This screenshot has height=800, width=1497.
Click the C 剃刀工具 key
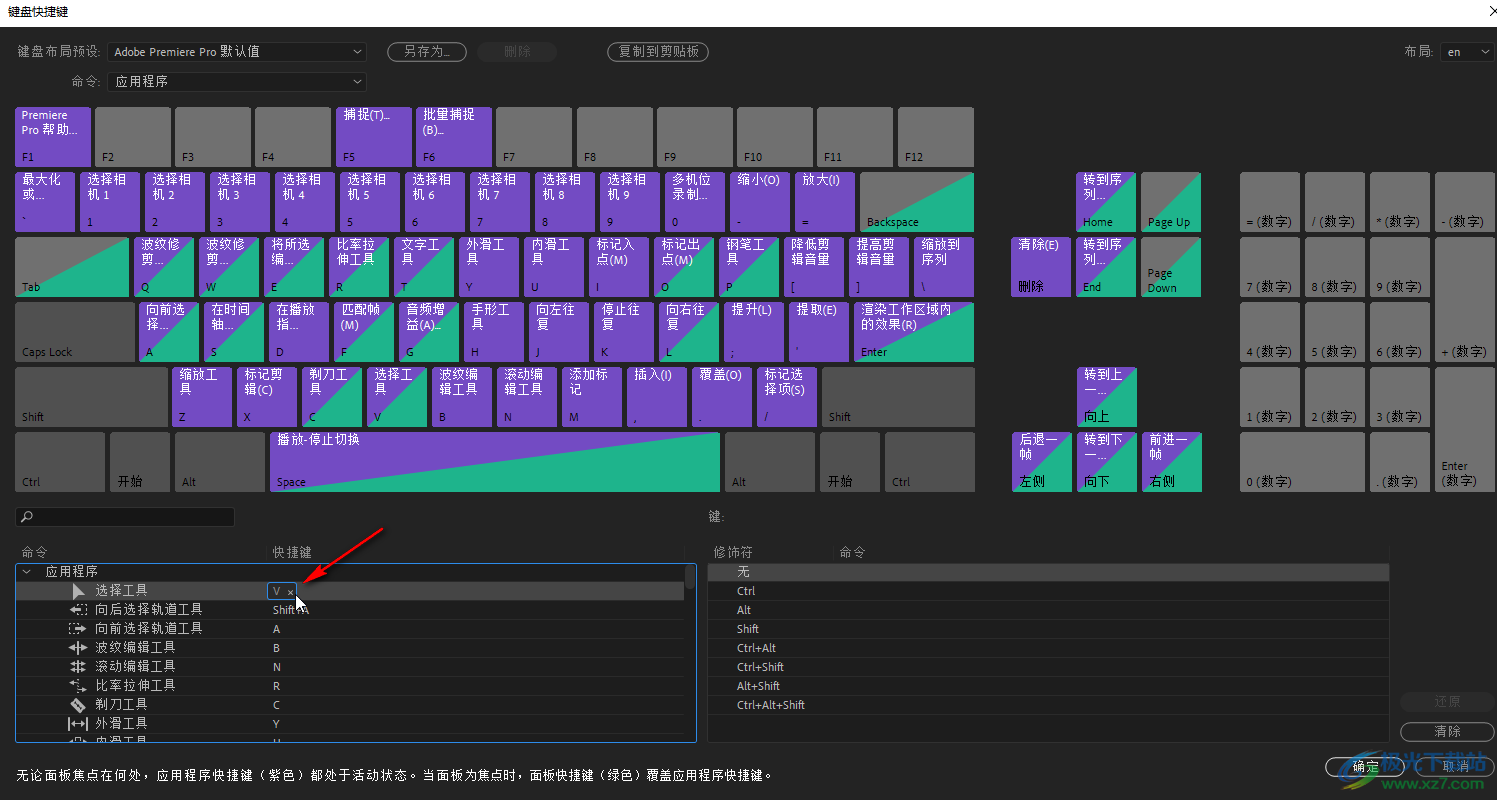coord(332,397)
